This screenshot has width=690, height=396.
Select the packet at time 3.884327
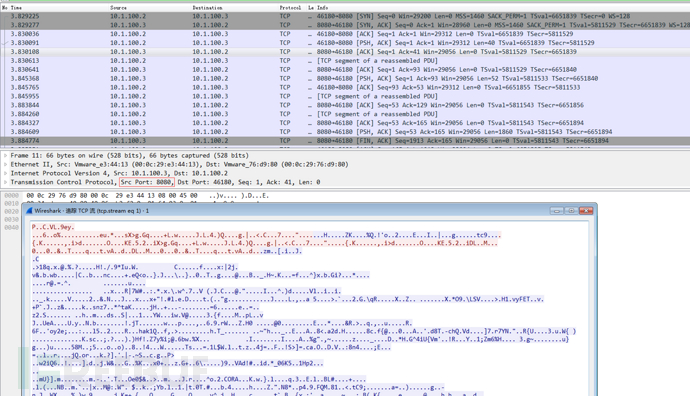[345, 123]
